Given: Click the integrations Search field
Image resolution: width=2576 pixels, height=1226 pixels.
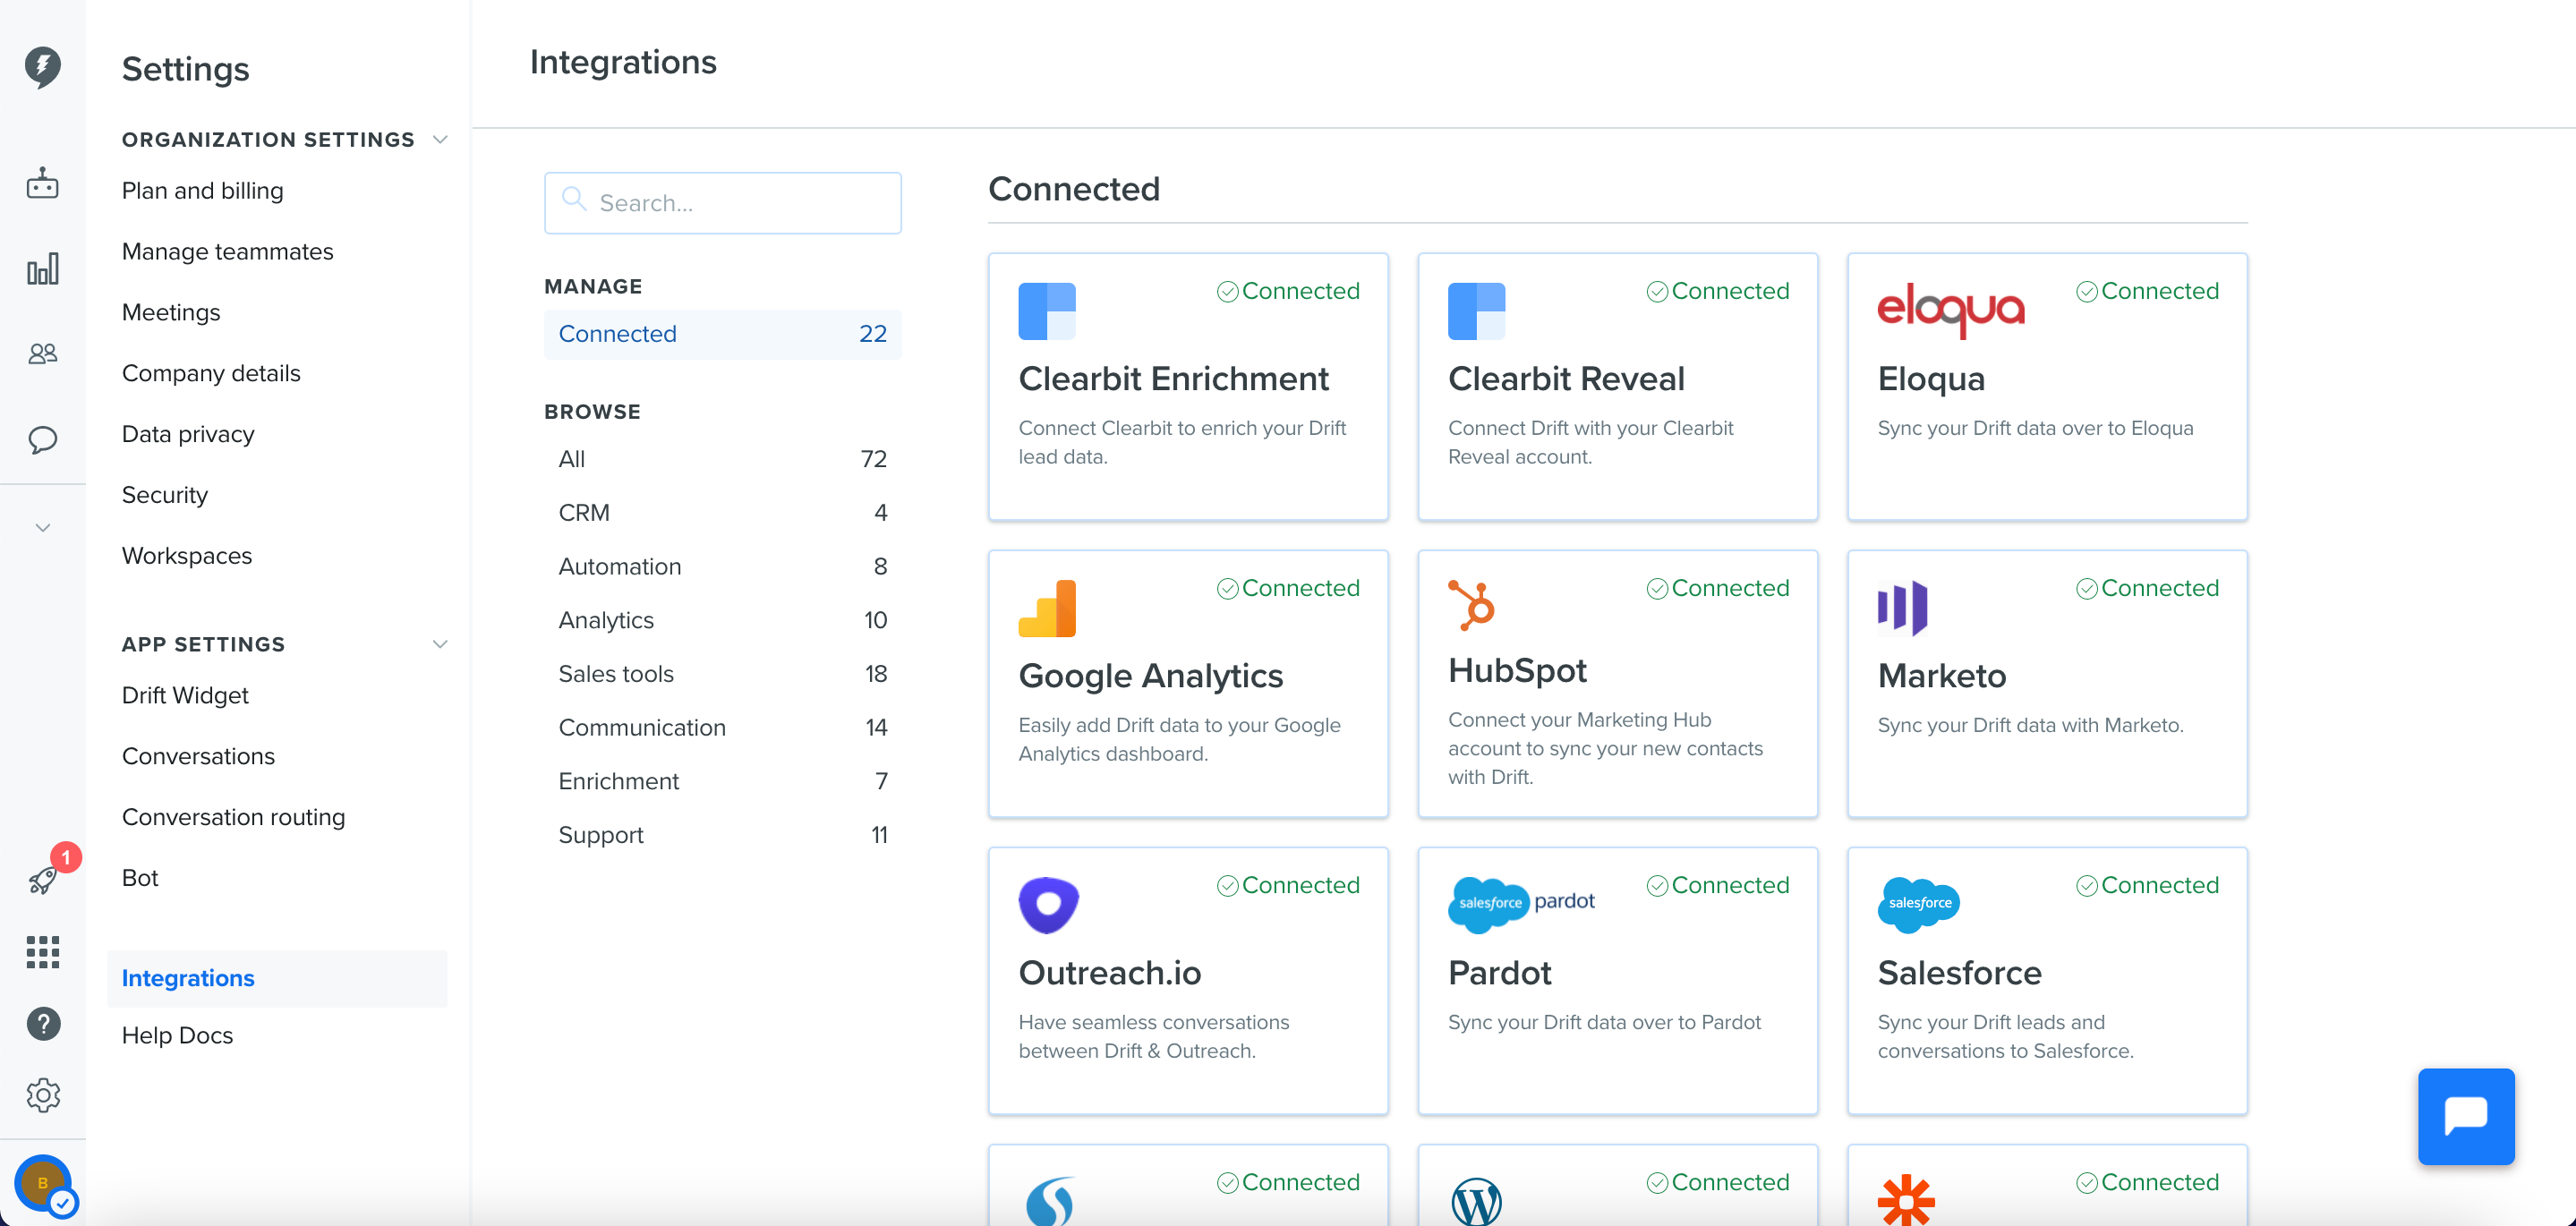Looking at the screenshot, I should [x=722, y=203].
